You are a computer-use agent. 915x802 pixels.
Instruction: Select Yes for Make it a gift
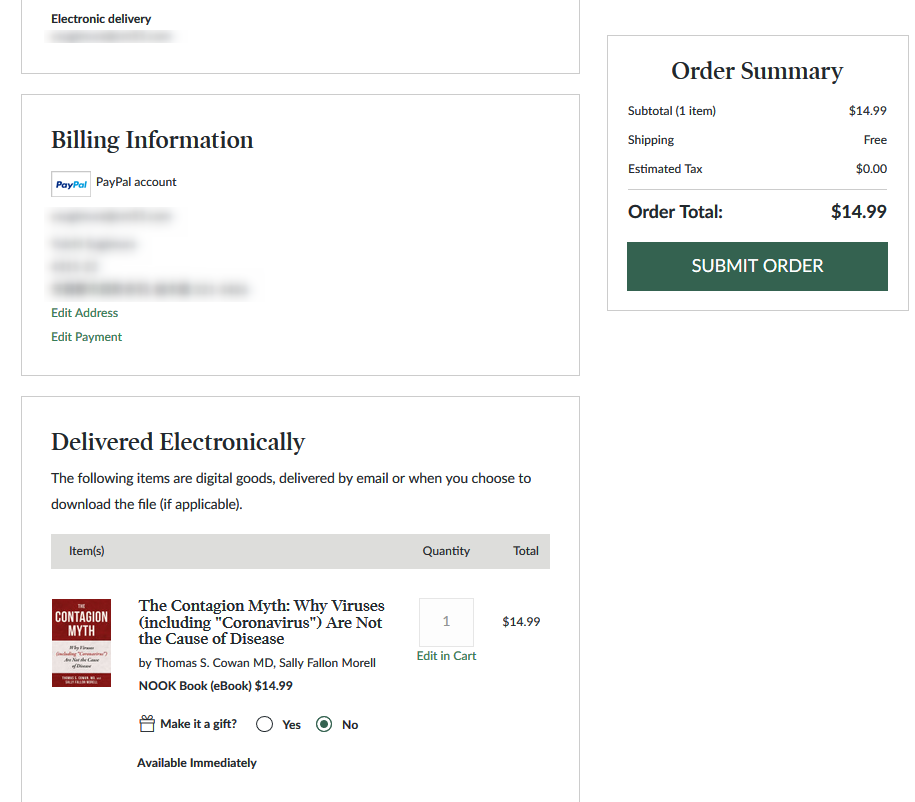point(265,725)
